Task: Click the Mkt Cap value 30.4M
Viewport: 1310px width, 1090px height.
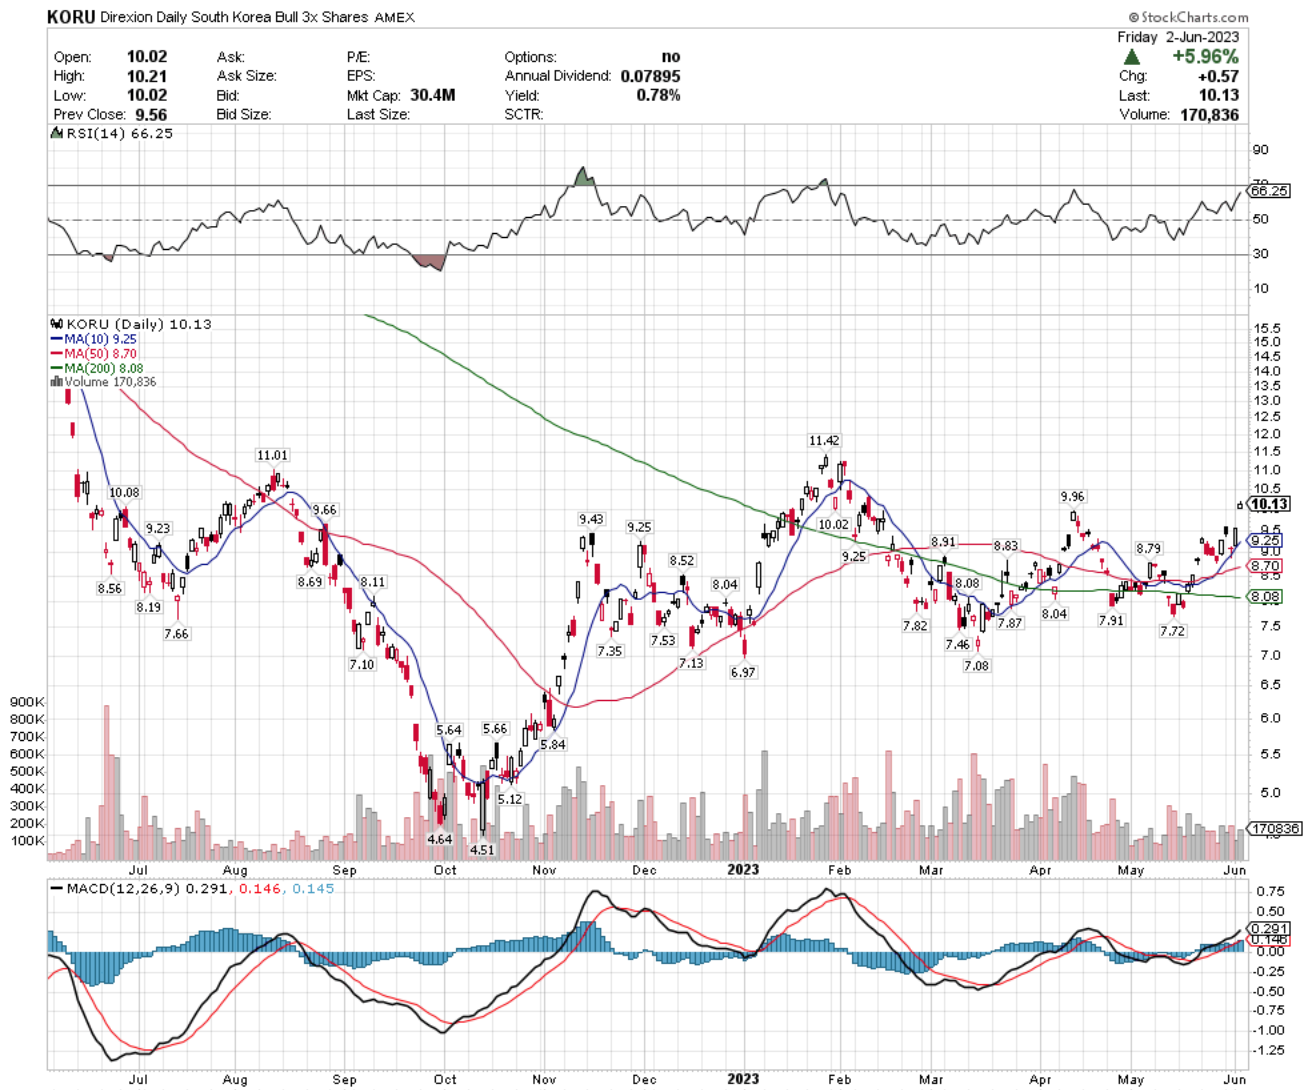Action: (x=432, y=95)
